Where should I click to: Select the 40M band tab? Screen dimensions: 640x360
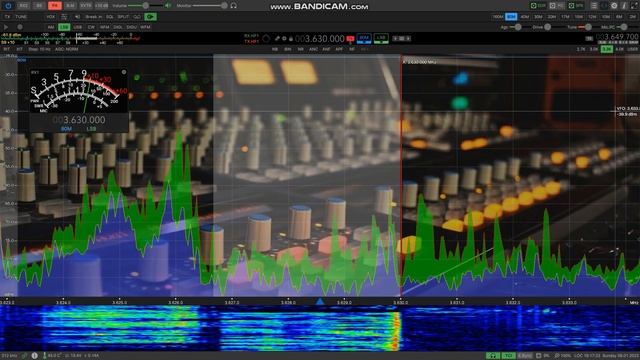tap(525, 17)
